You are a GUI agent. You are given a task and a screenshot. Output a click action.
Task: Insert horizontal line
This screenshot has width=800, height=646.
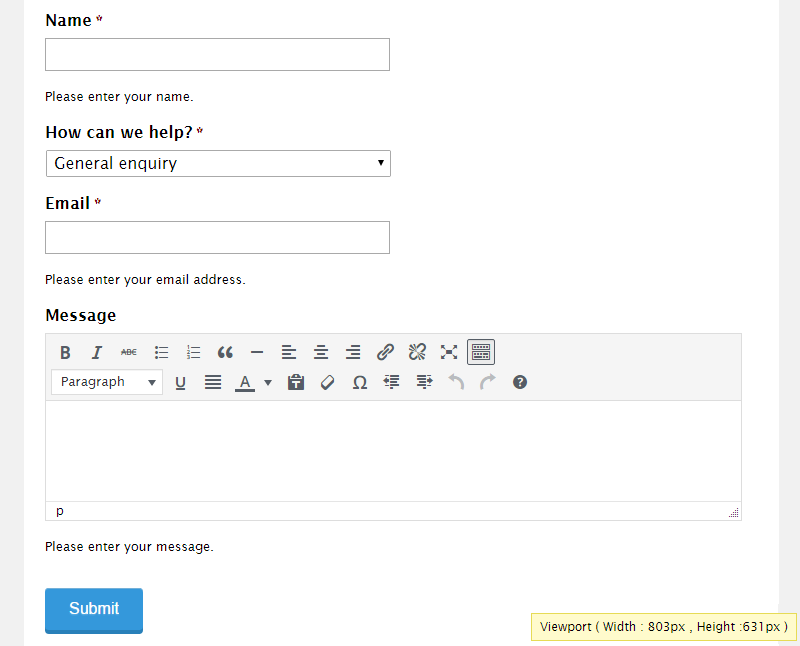257,352
